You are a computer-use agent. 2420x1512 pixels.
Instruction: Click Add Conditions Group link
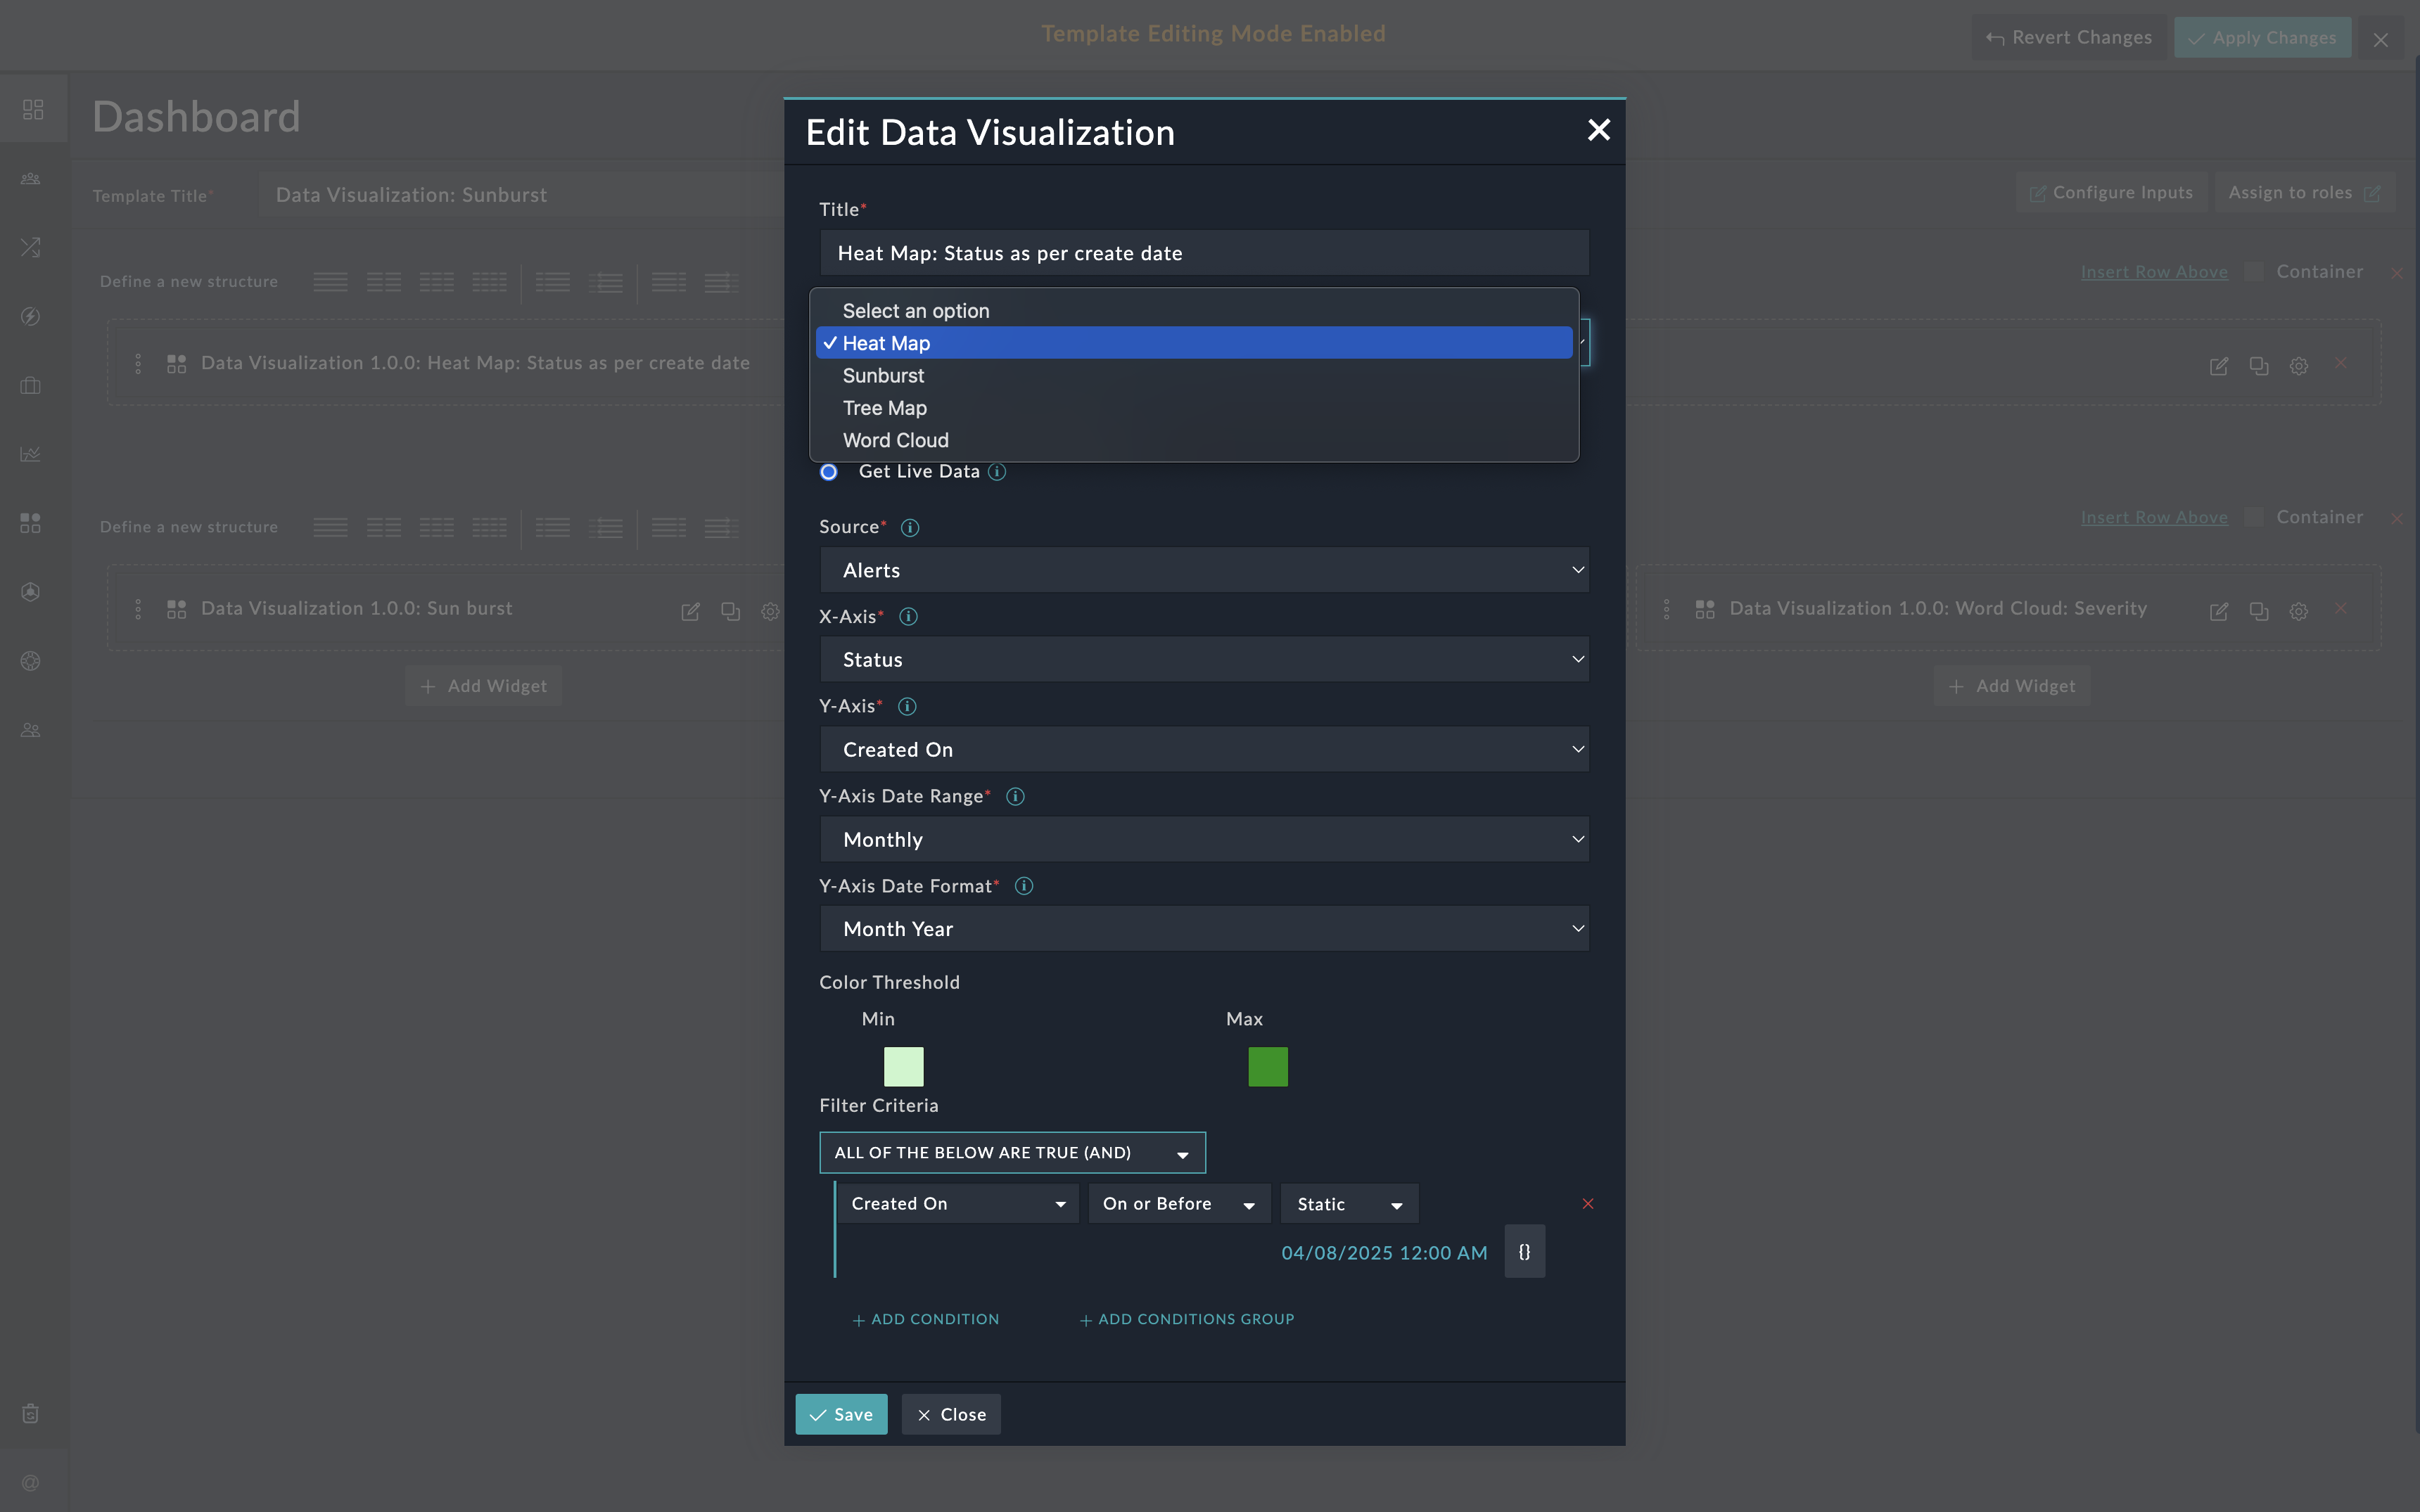tap(1186, 1319)
